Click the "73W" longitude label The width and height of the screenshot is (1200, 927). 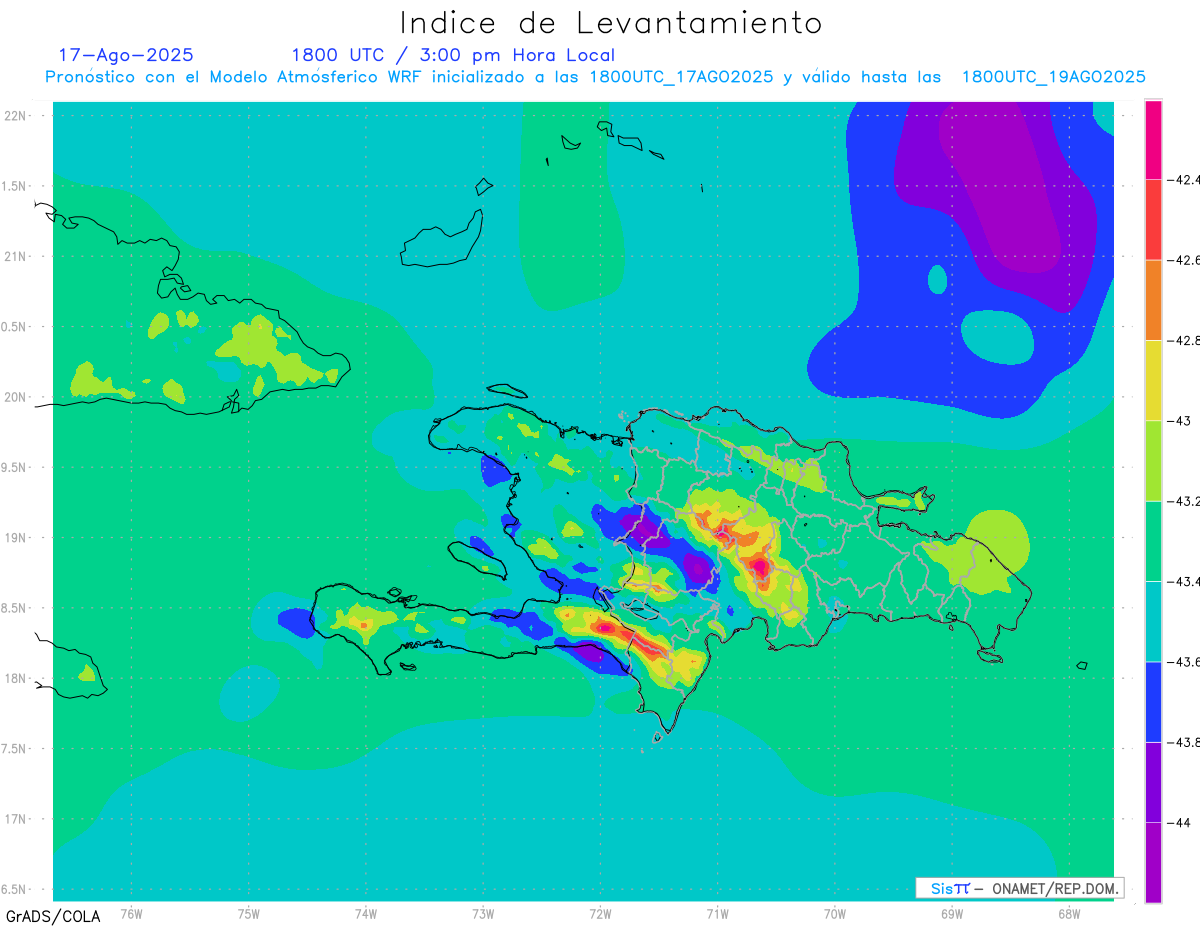point(483,914)
